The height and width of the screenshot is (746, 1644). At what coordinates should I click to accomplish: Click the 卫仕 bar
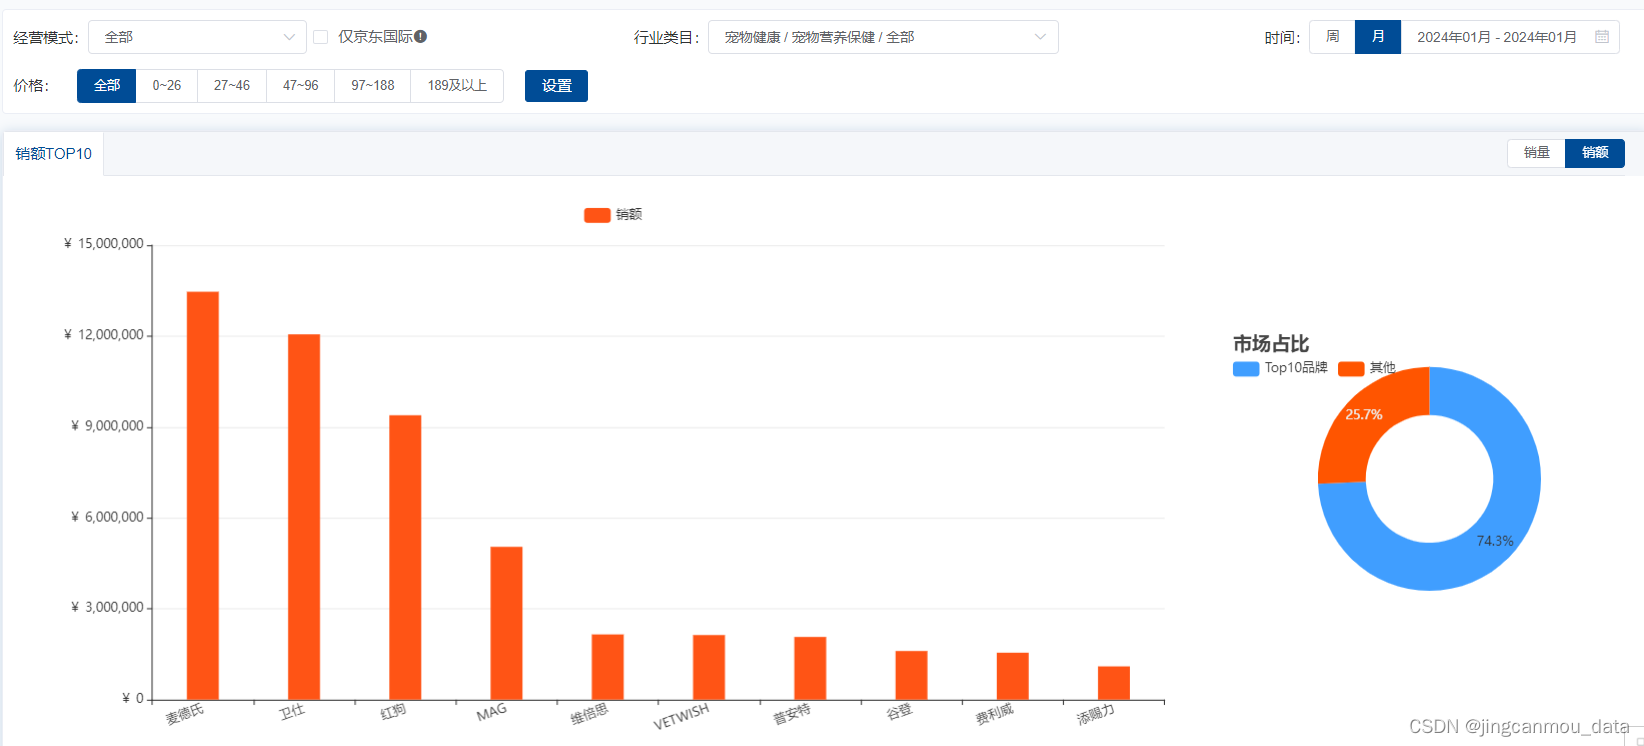click(304, 517)
